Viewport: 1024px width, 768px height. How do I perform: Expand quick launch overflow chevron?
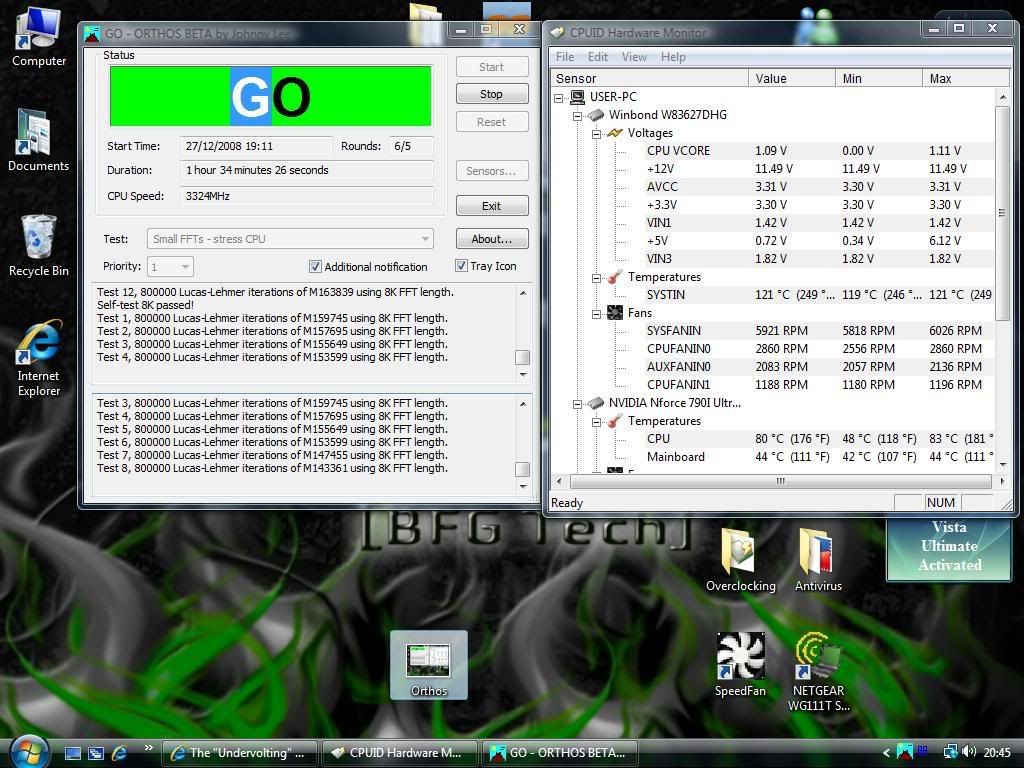click(x=148, y=748)
